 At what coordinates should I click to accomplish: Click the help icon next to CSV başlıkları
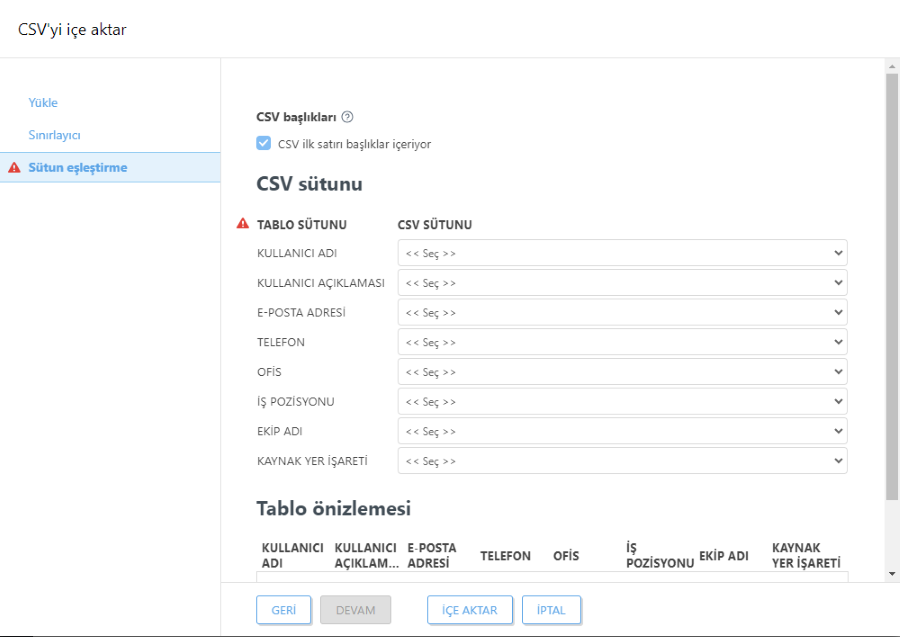[x=346, y=116]
